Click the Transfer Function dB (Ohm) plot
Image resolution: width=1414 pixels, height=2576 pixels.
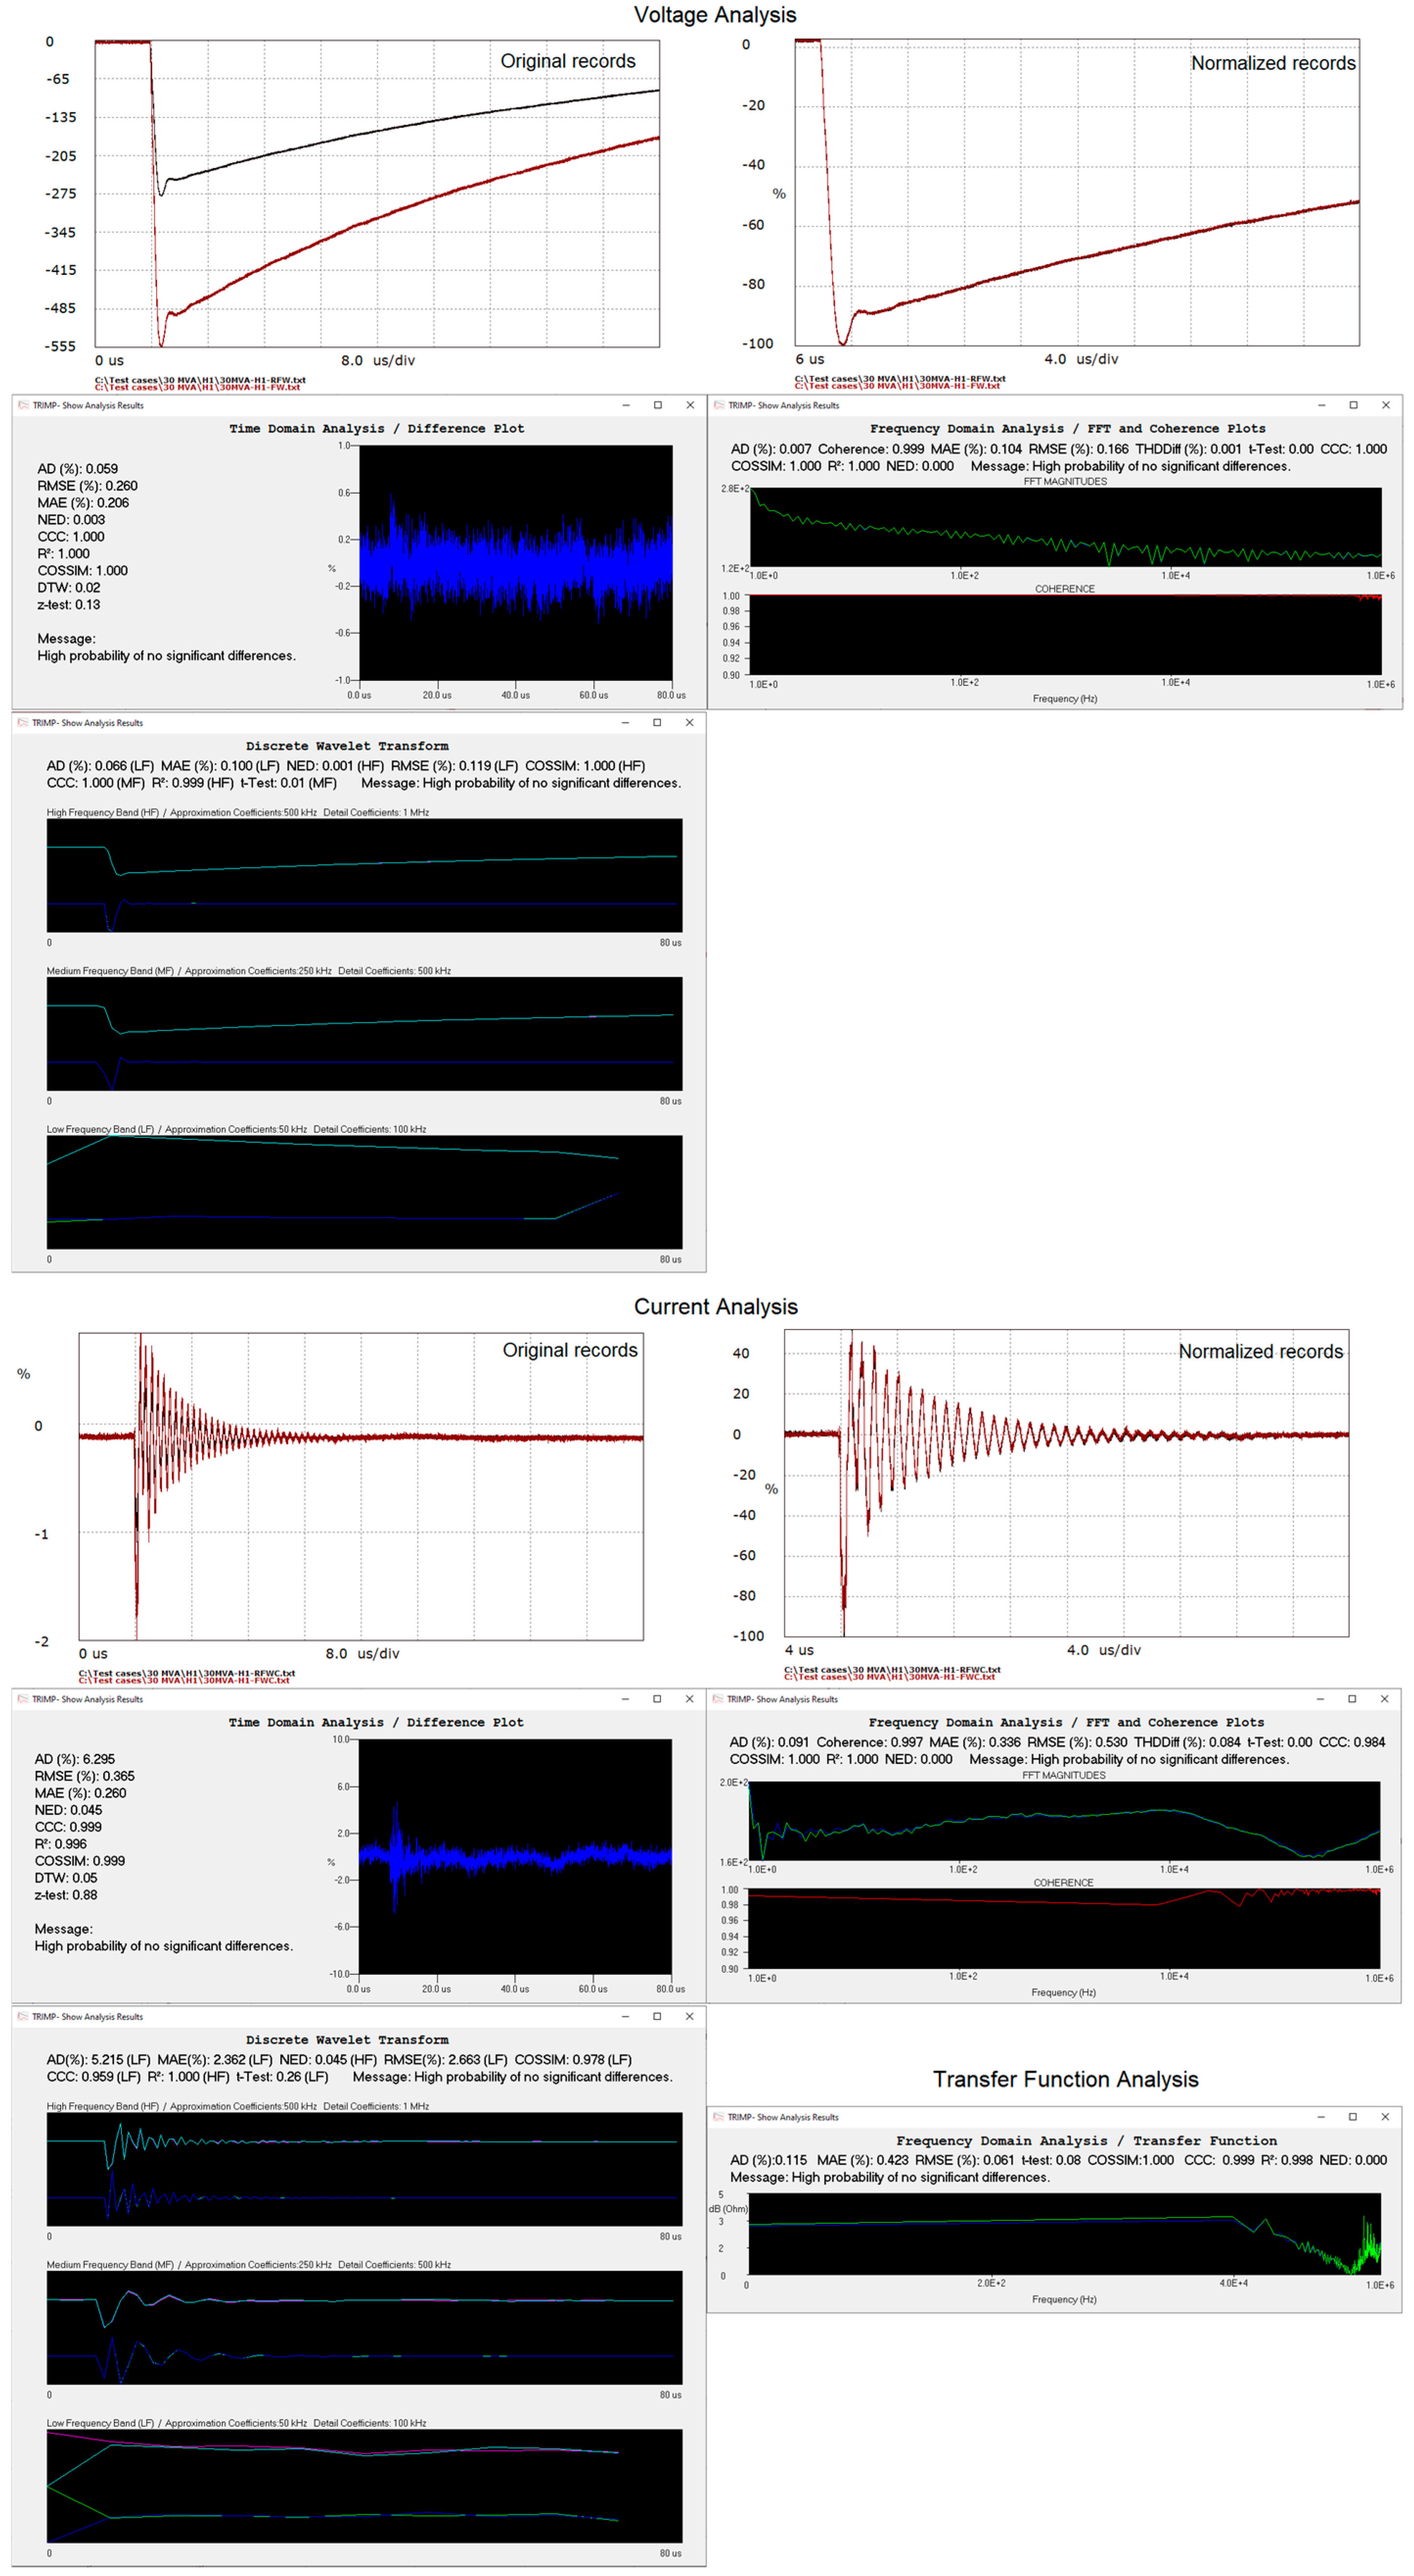tap(1064, 2233)
